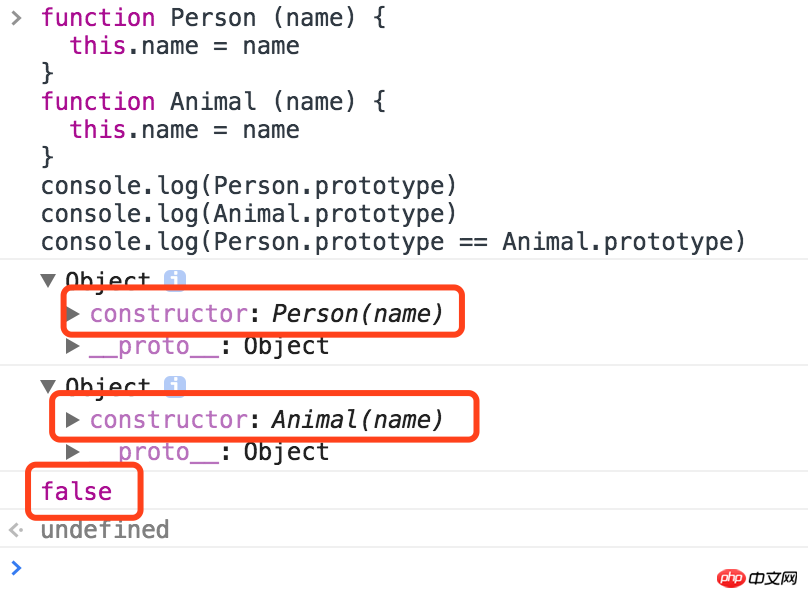808x598 pixels.
Task: Click the info icon beside first Object
Action: [x=175, y=281]
